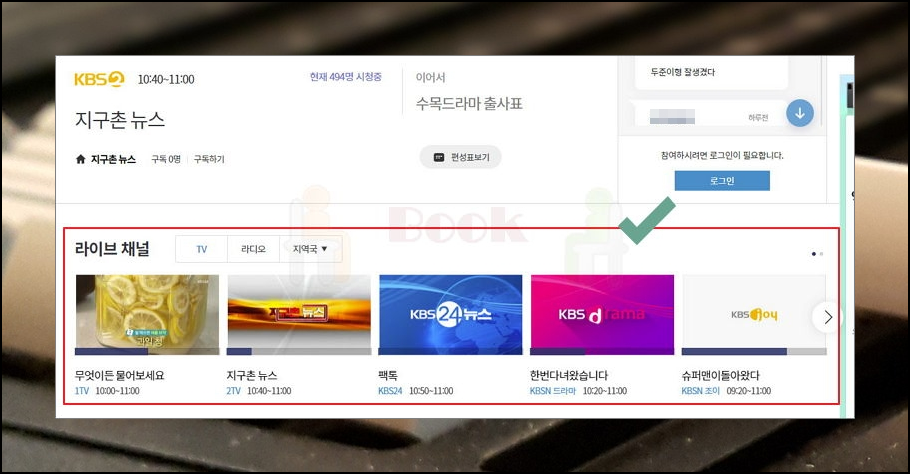The width and height of the screenshot is (910, 474).
Task: Select the TV tab in 라이브 채널
Action: tap(201, 249)
